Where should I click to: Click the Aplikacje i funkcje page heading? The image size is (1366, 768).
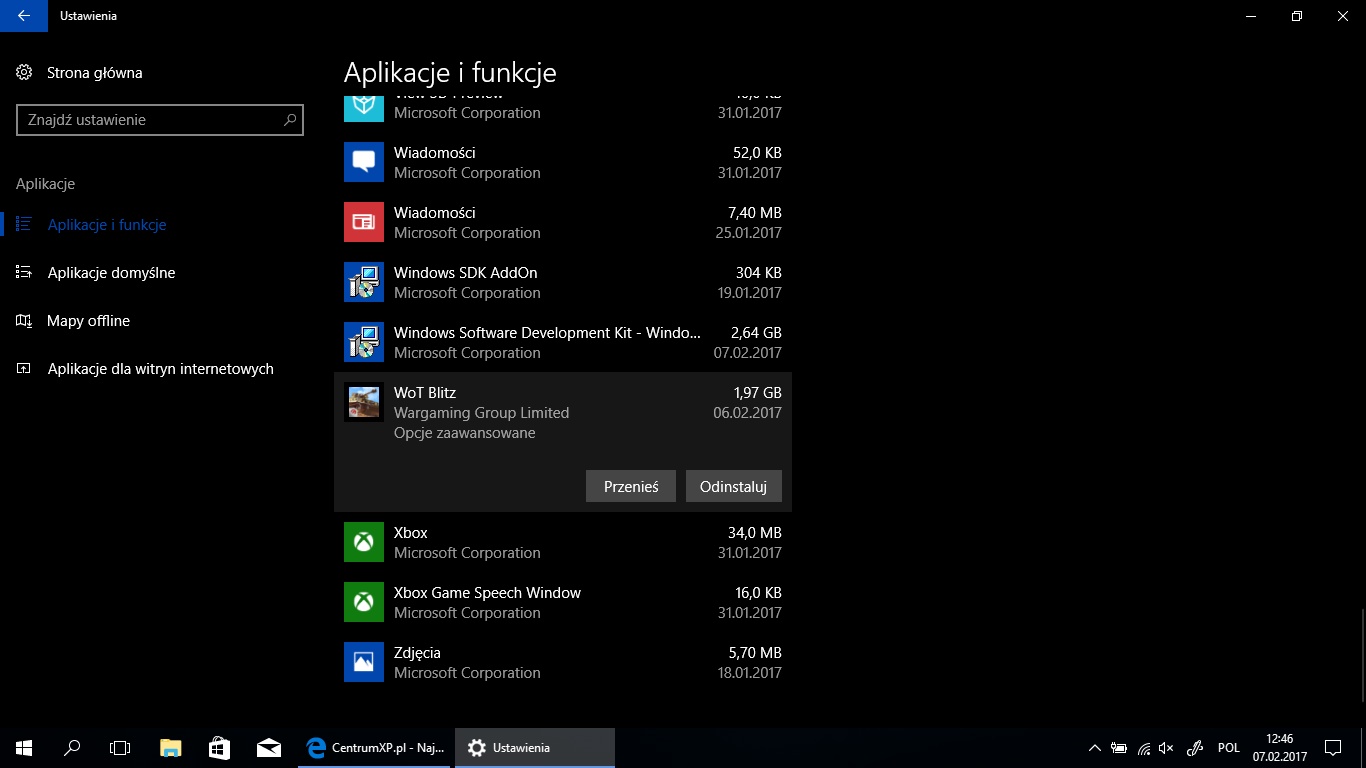[450, 72]
